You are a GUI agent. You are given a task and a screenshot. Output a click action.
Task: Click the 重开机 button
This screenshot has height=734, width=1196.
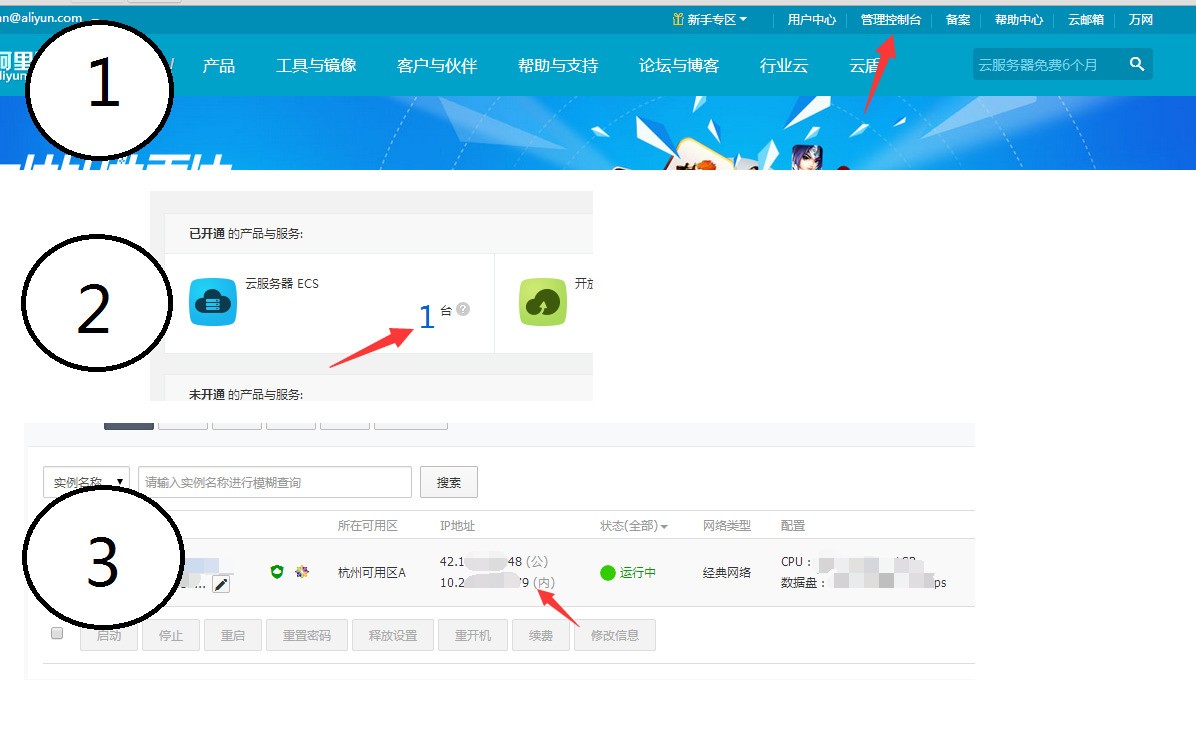(473, 635)
